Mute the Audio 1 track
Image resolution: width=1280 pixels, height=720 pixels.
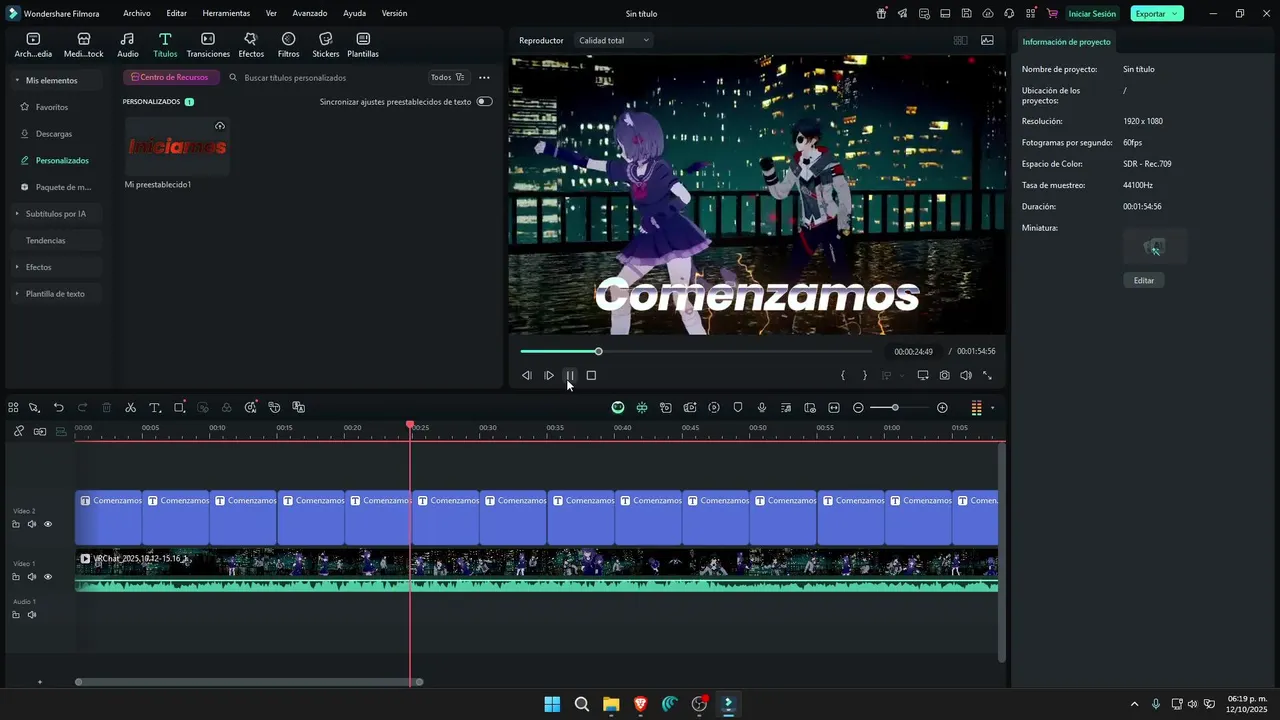pyautogui.click(x=32, y=615)
